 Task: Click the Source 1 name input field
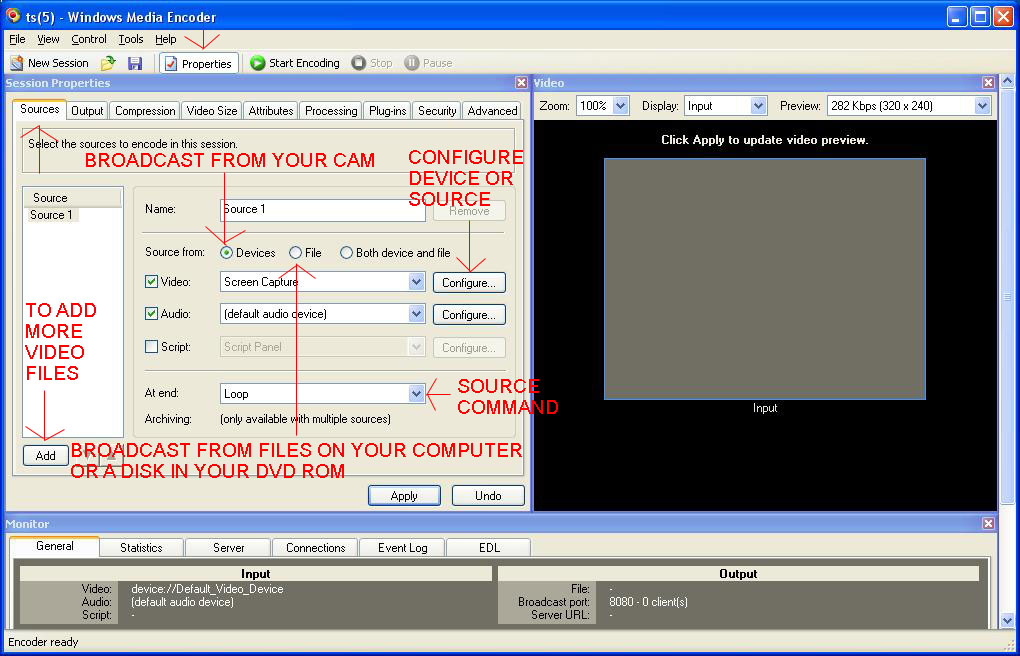pyautogui.click(x=323, y=210)
